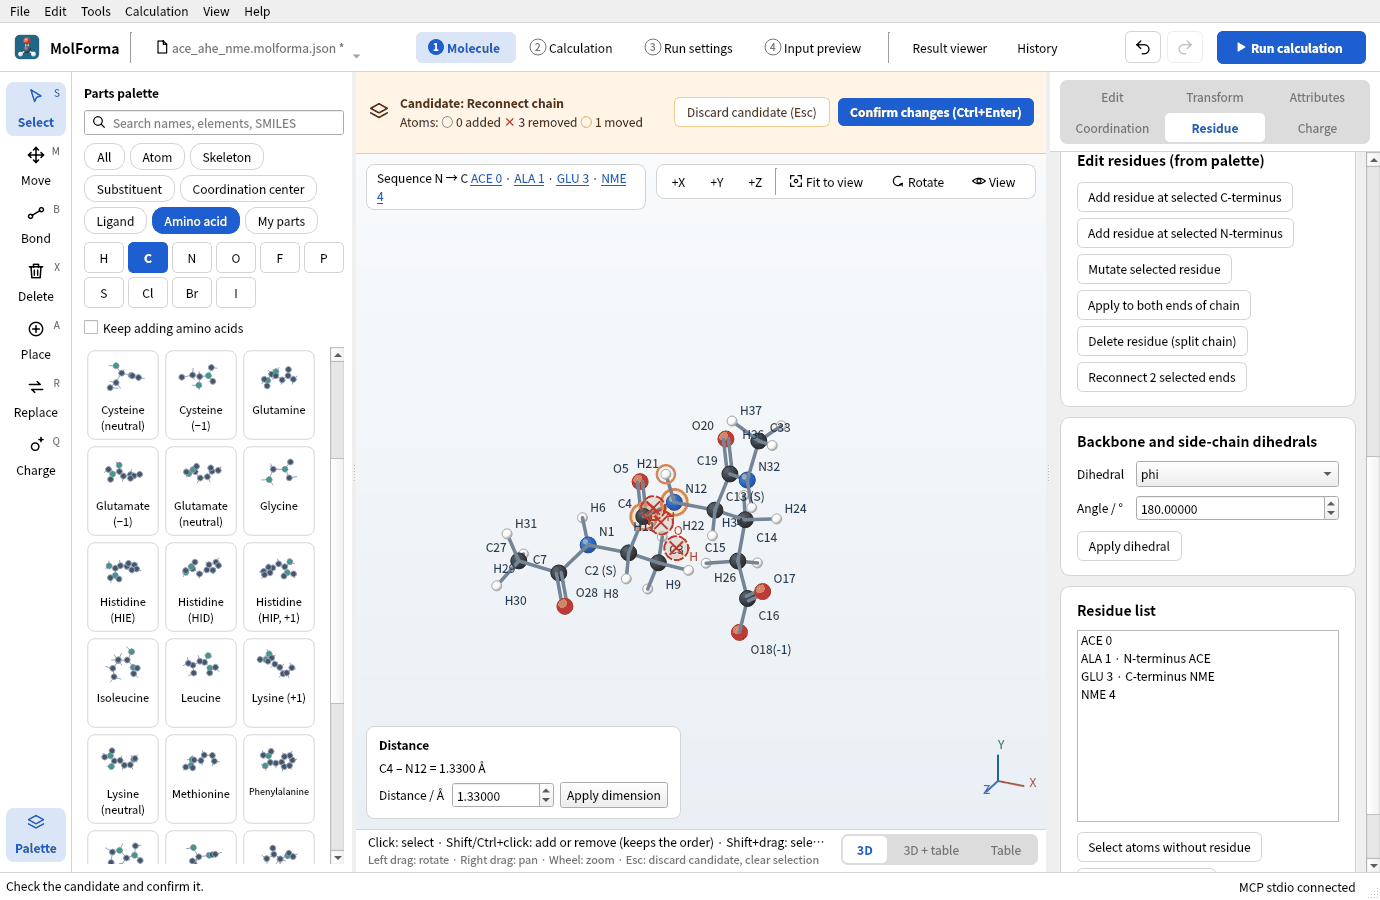Pick the Glycine amino acid part
1380x900 pixels.
click(279, 490)
